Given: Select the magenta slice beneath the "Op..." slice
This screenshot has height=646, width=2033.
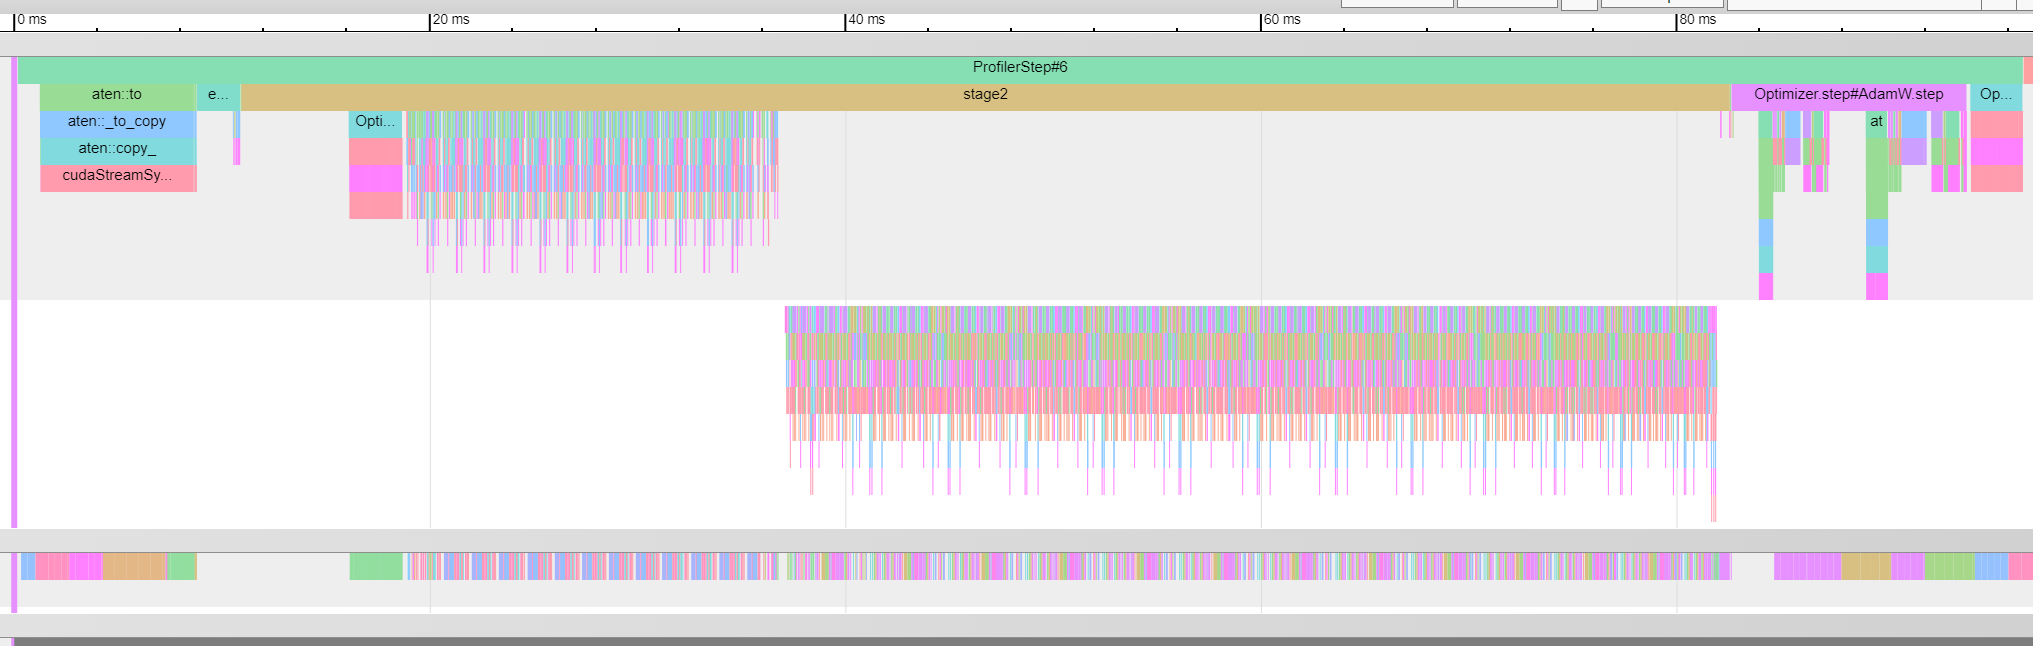Looking at the screenshot, I should (1996, 149).
